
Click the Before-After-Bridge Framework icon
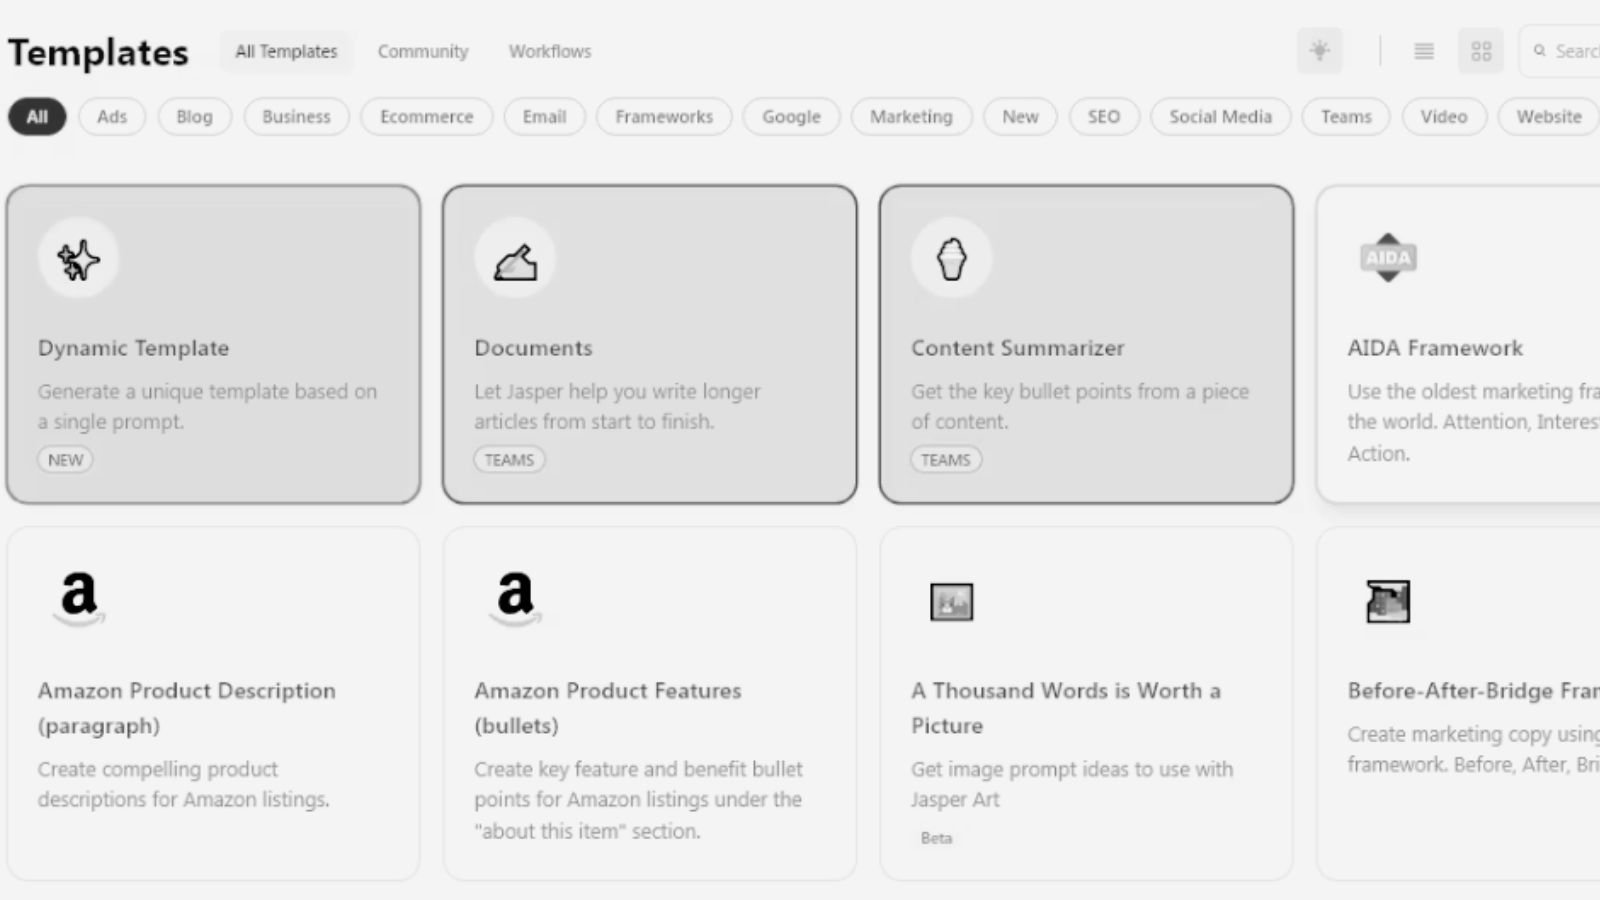1388,602
